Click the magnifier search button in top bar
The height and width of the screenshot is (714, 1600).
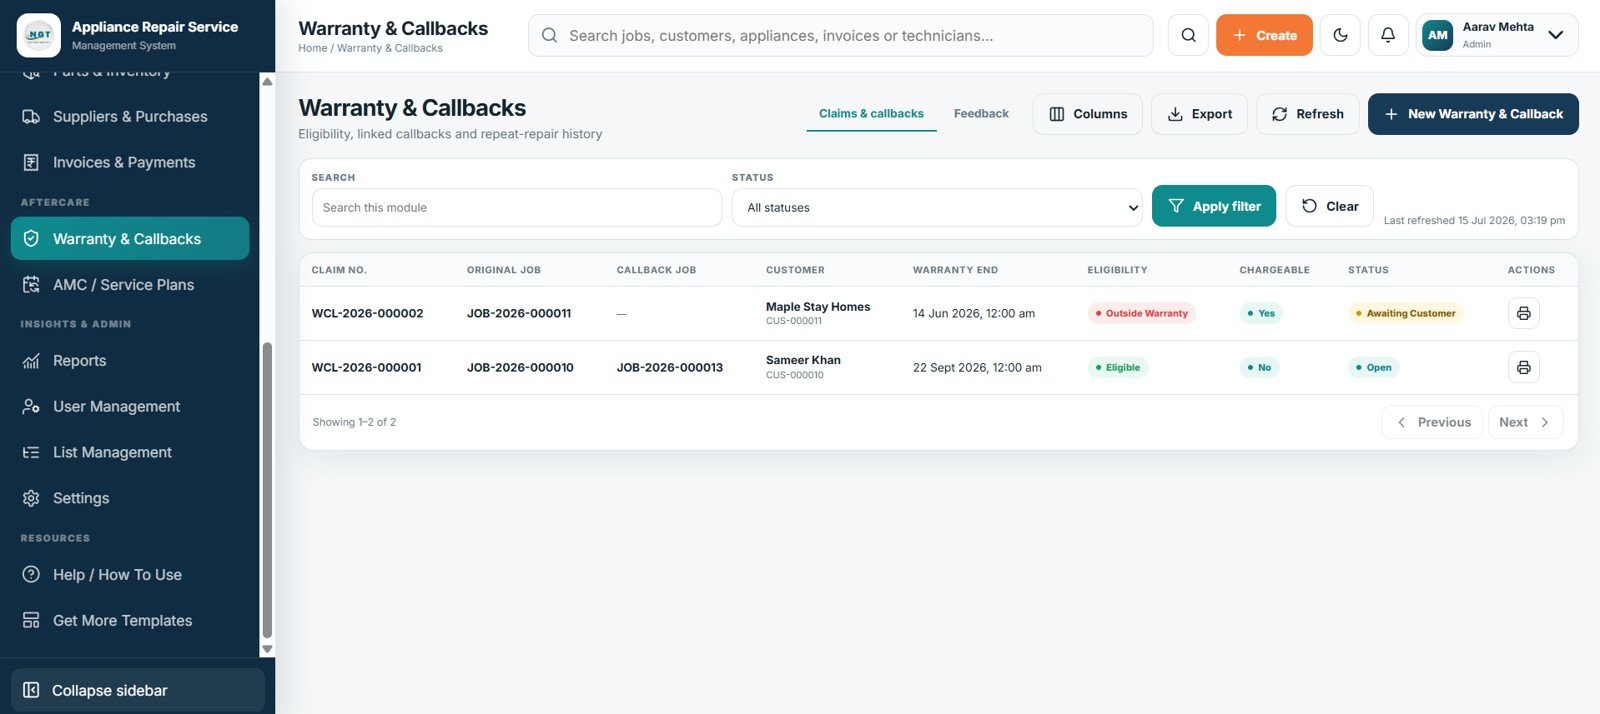1188,35
